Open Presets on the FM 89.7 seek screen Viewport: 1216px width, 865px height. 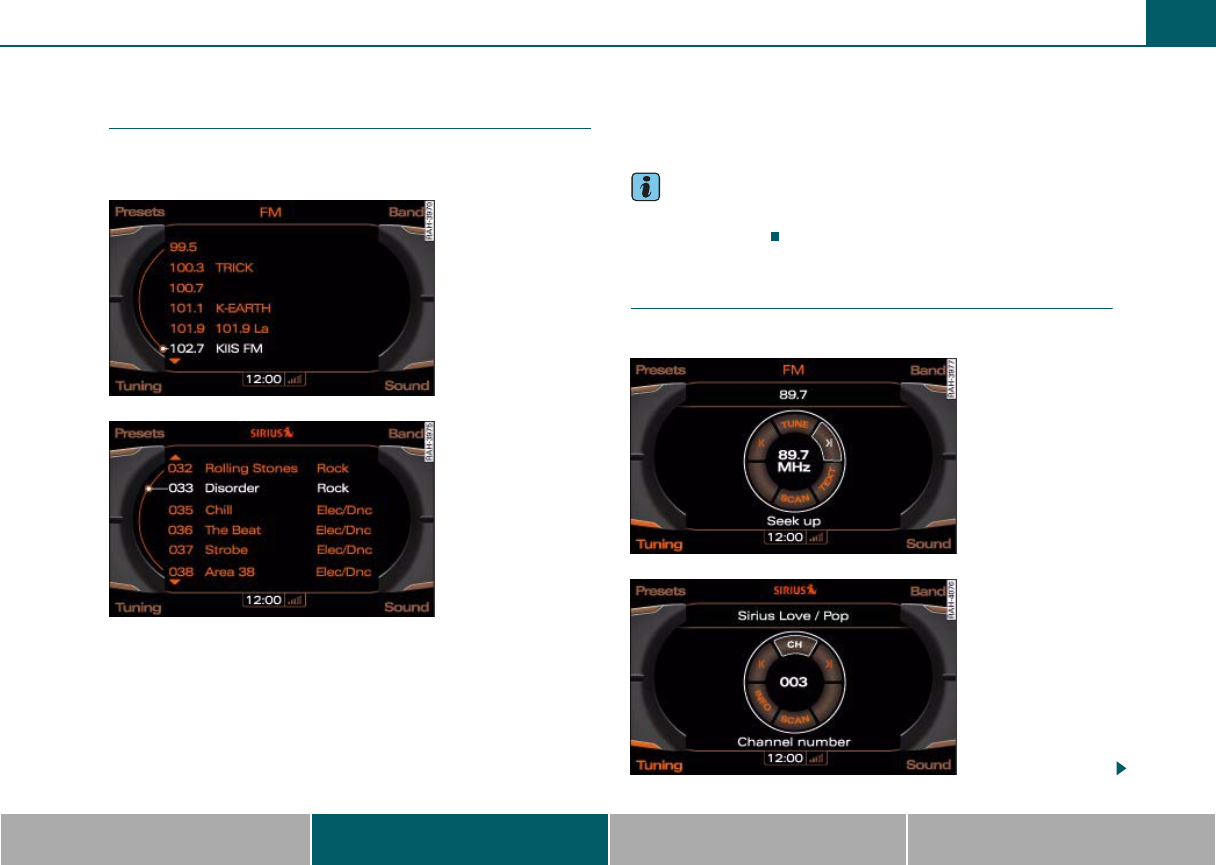[660, 370]
